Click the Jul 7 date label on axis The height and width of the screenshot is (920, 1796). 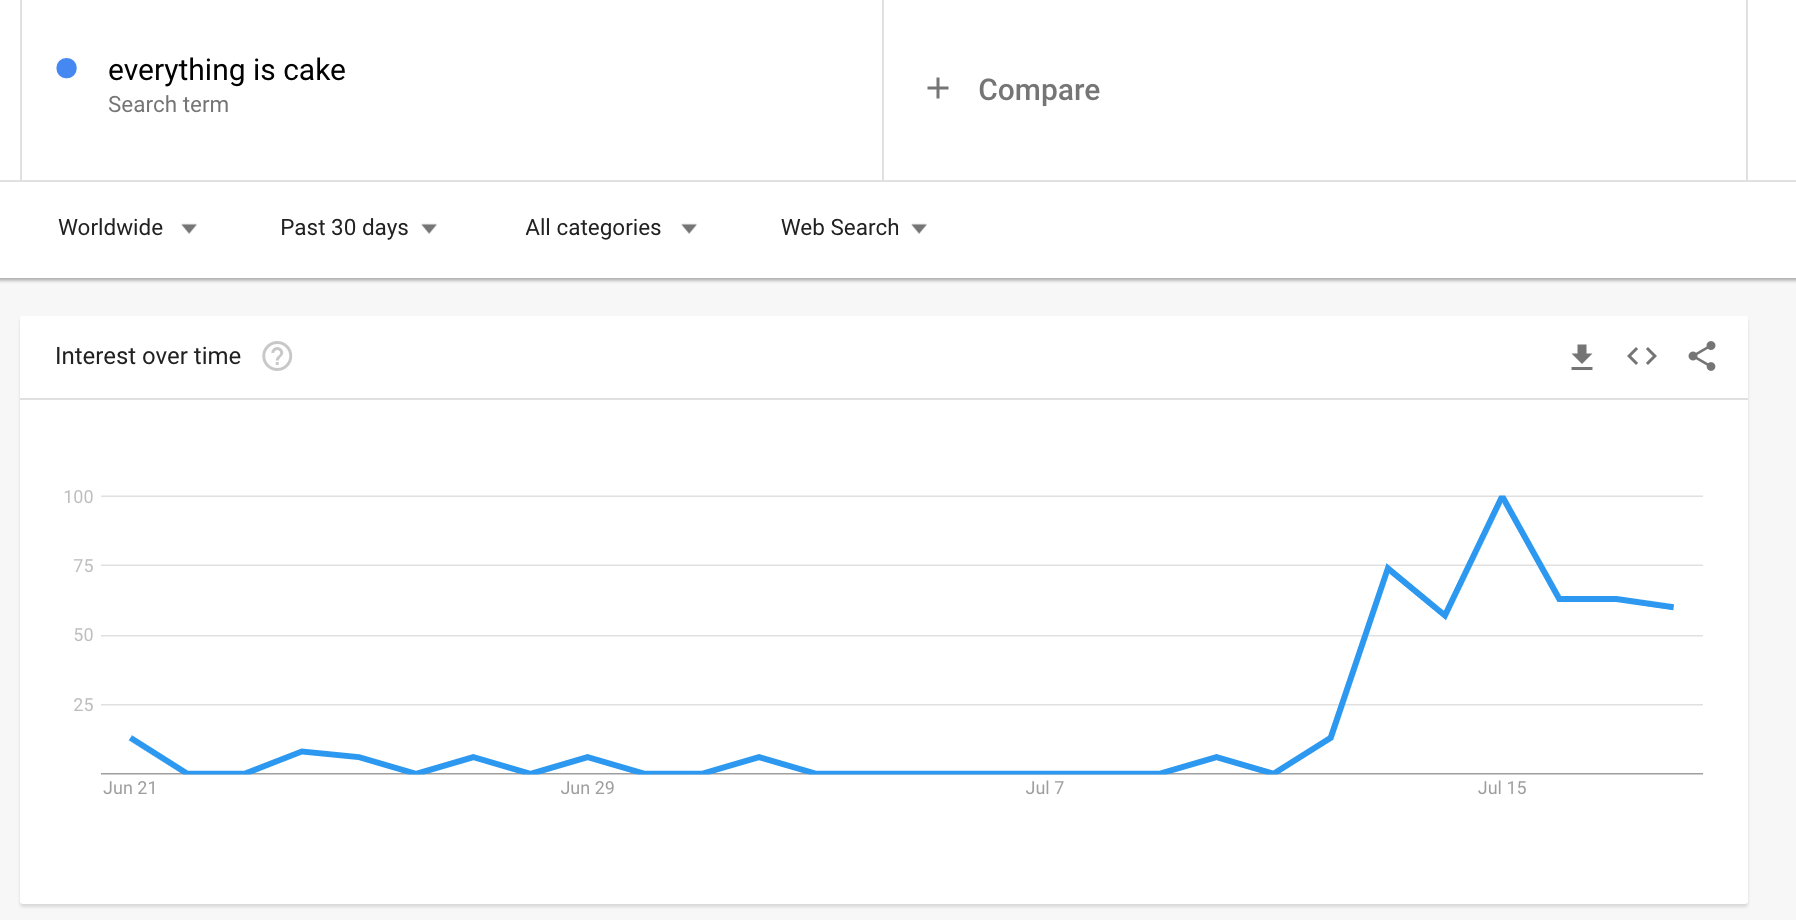point(1044,788)
